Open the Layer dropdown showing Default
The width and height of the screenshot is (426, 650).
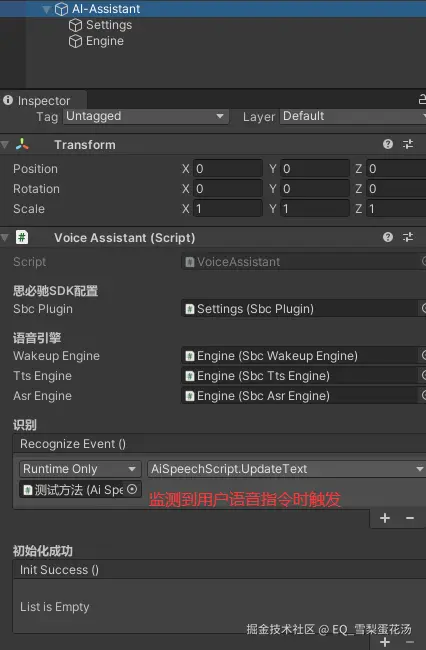pos(353,116)
